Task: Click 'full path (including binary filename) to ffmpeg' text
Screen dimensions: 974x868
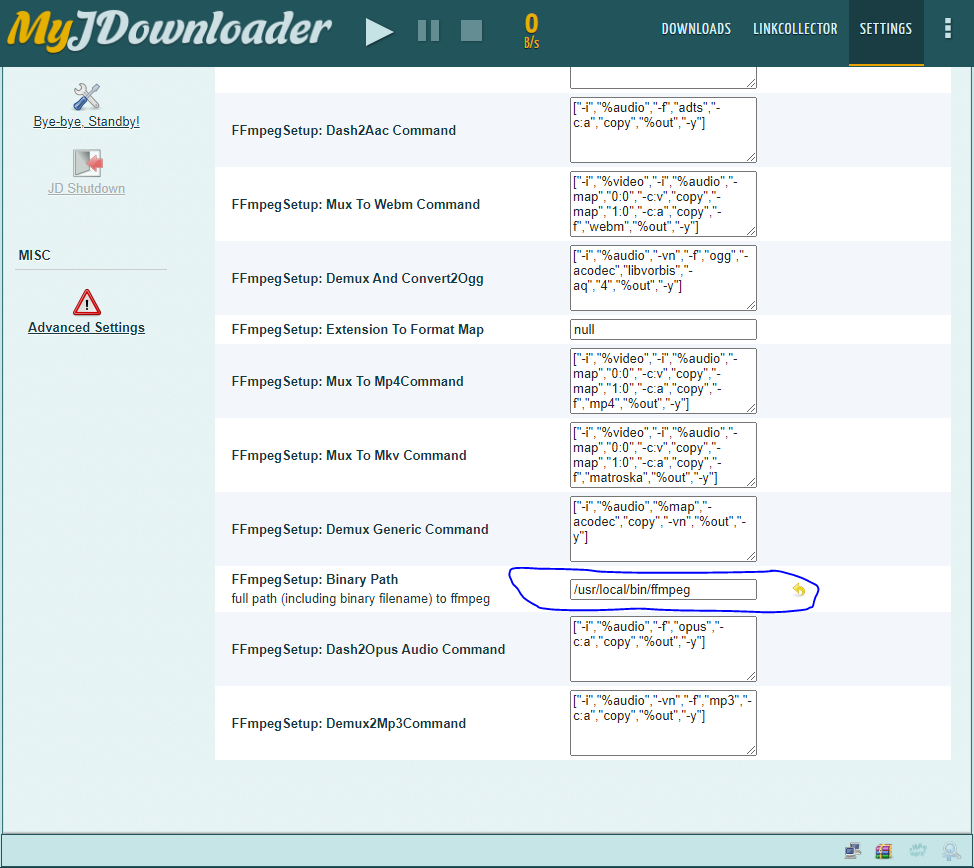Action: 361,599
